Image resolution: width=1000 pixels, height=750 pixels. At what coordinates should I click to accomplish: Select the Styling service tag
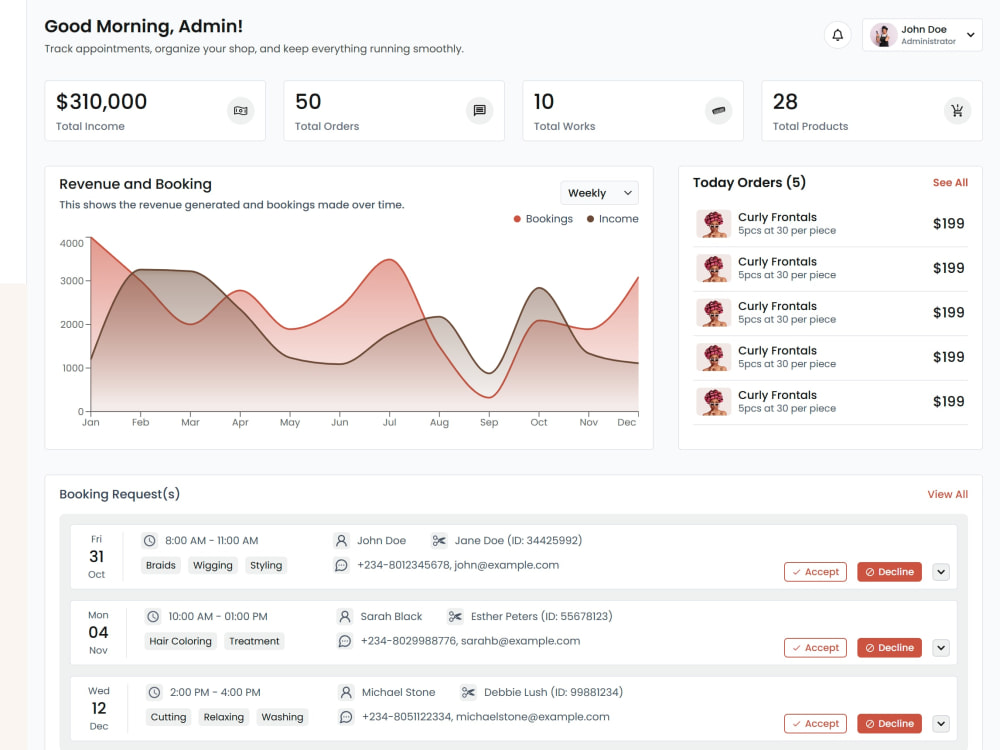266,566
